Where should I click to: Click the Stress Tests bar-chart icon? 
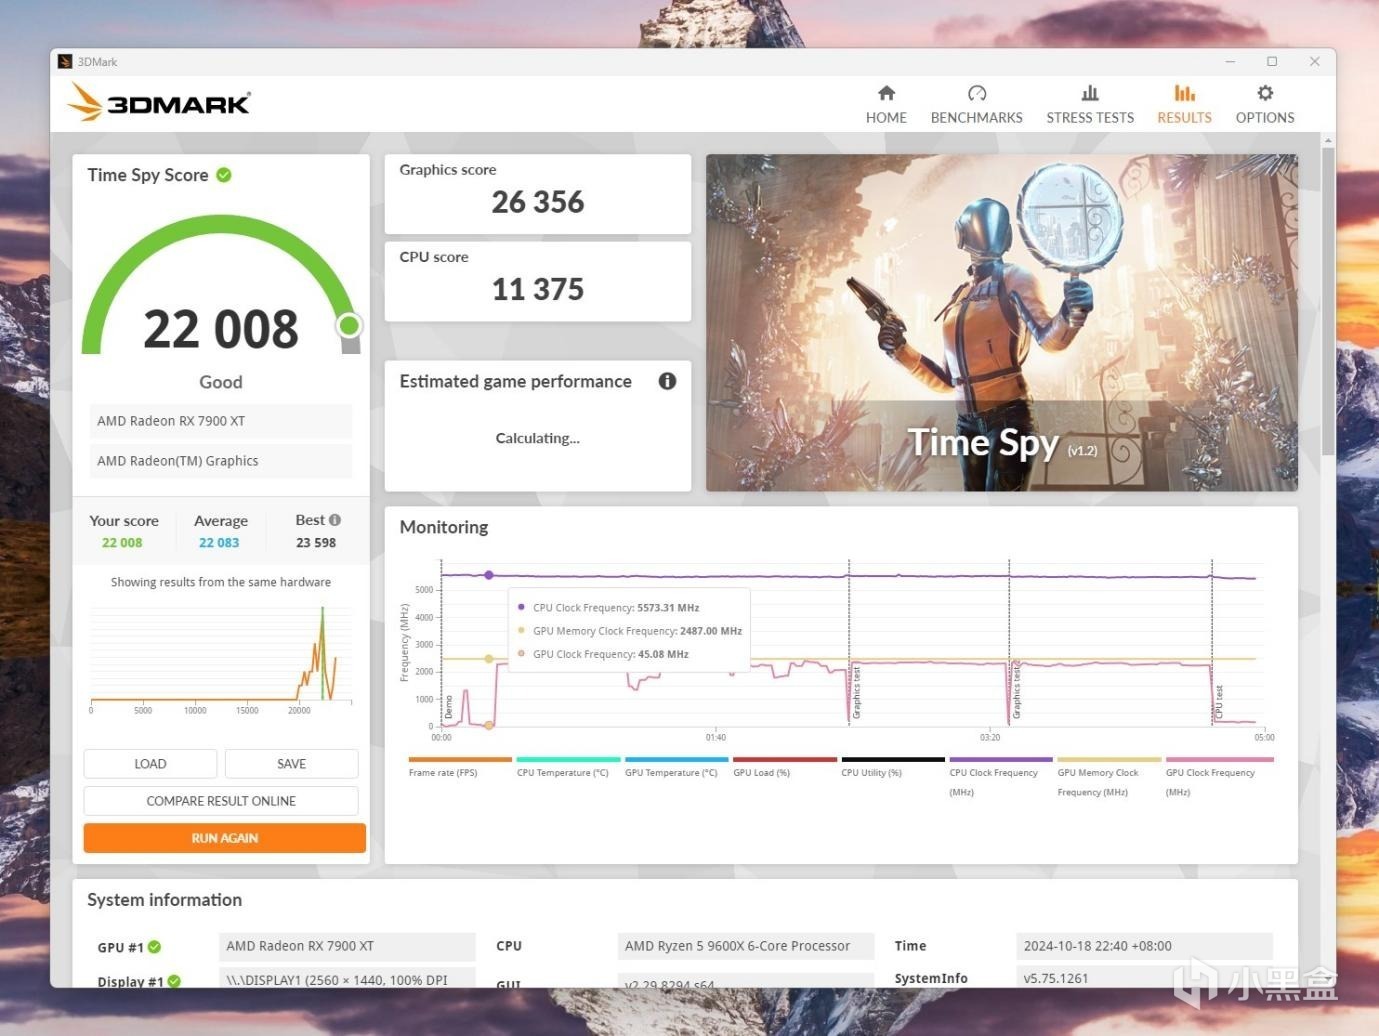[1090, 93]
